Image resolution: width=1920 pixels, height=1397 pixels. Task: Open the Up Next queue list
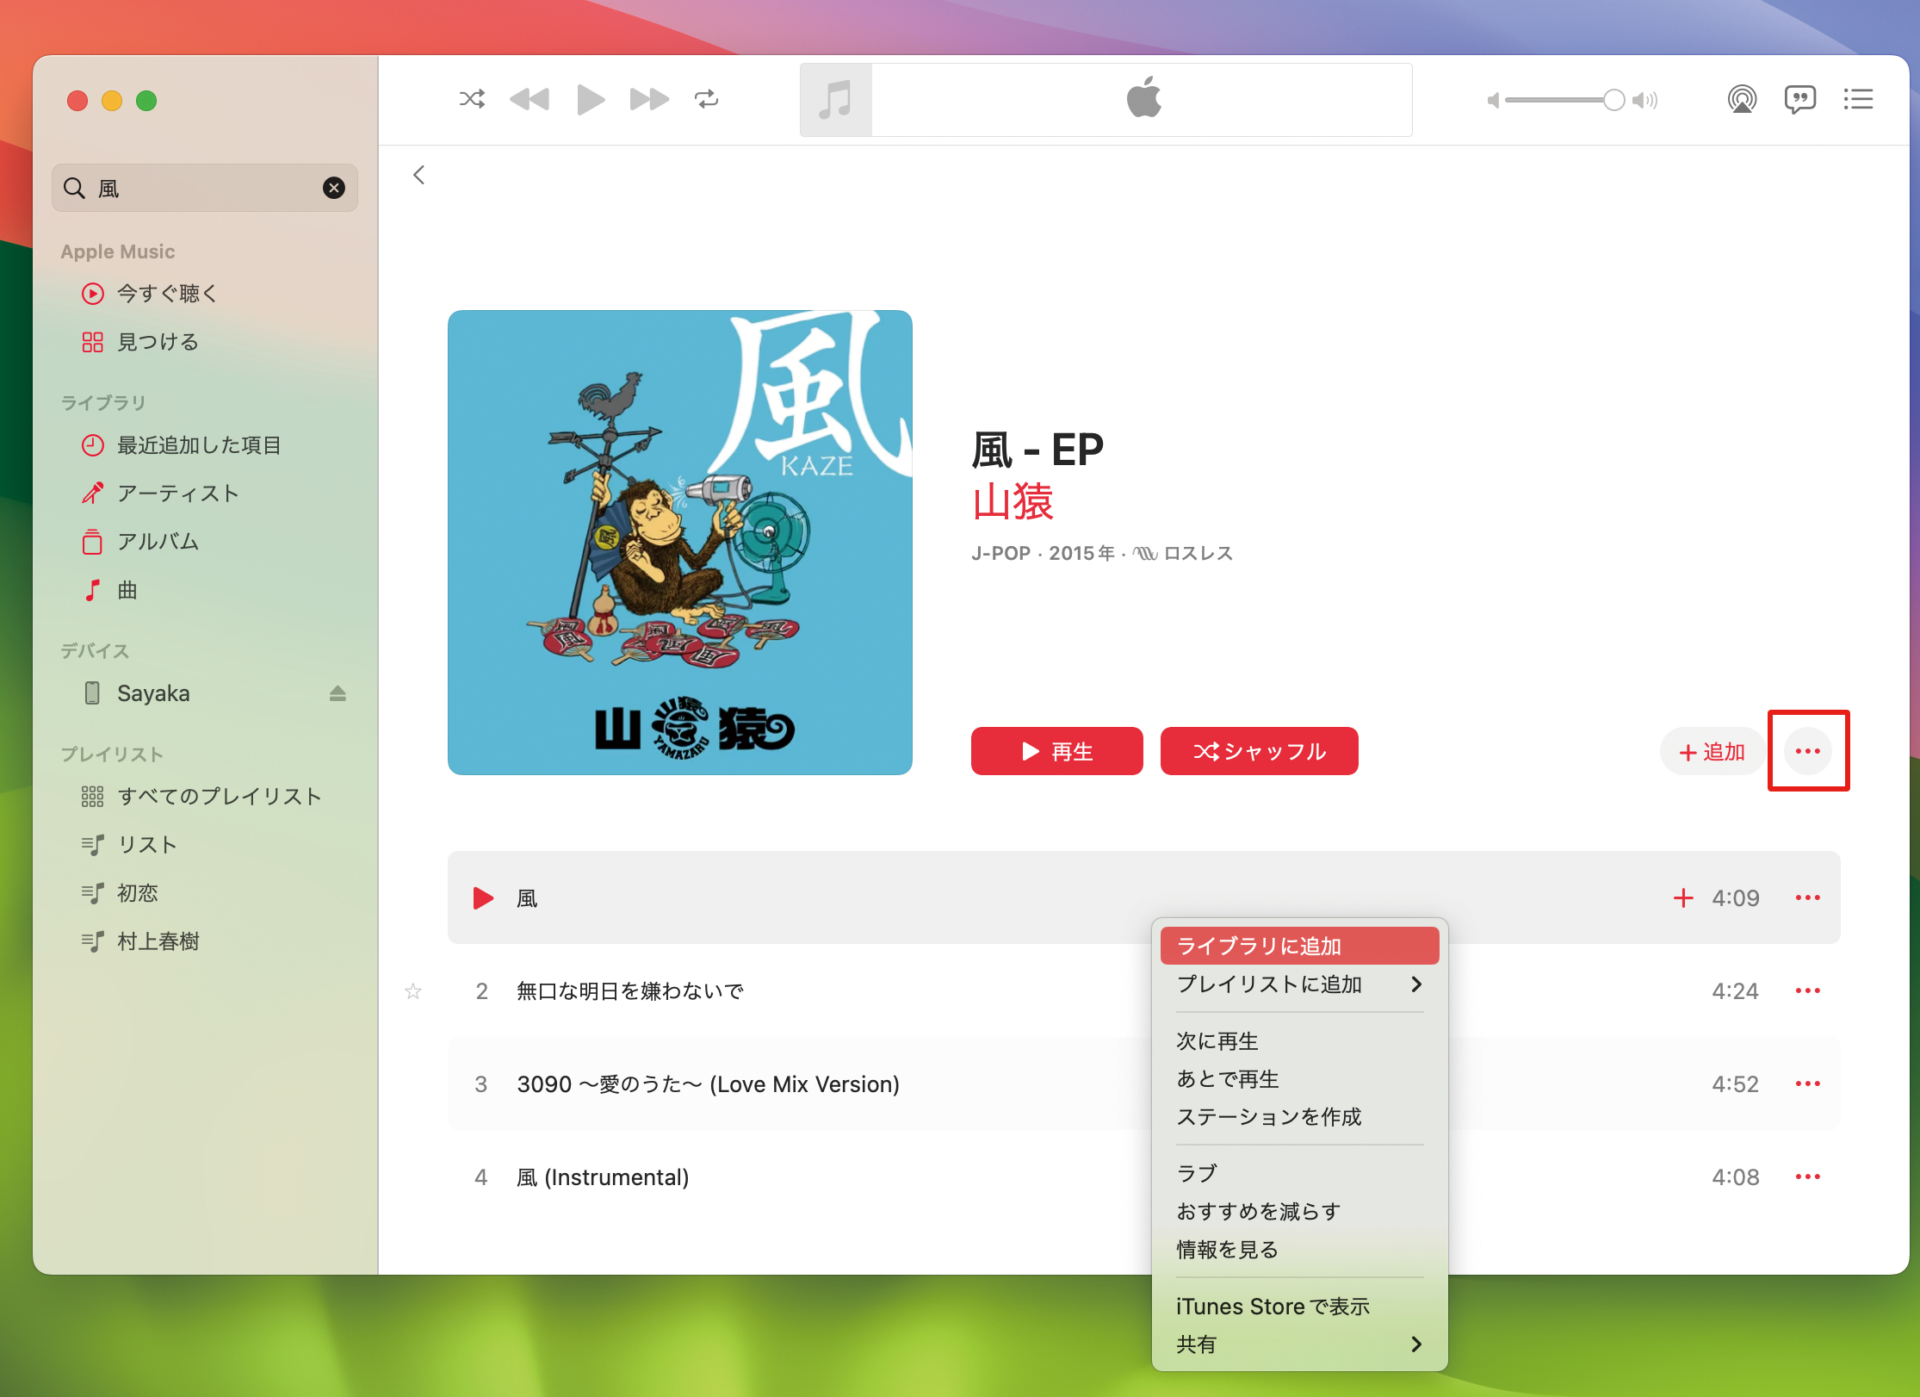click(x=1858, y=99)
